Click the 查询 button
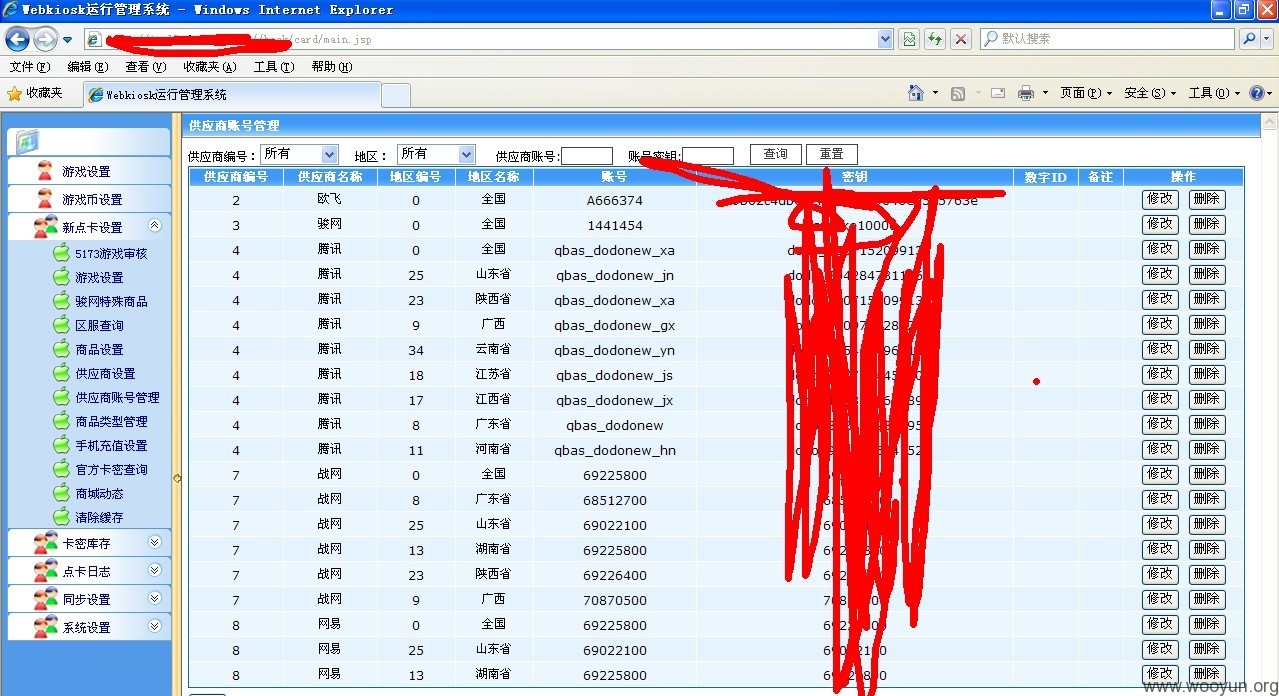 point(776,154)
